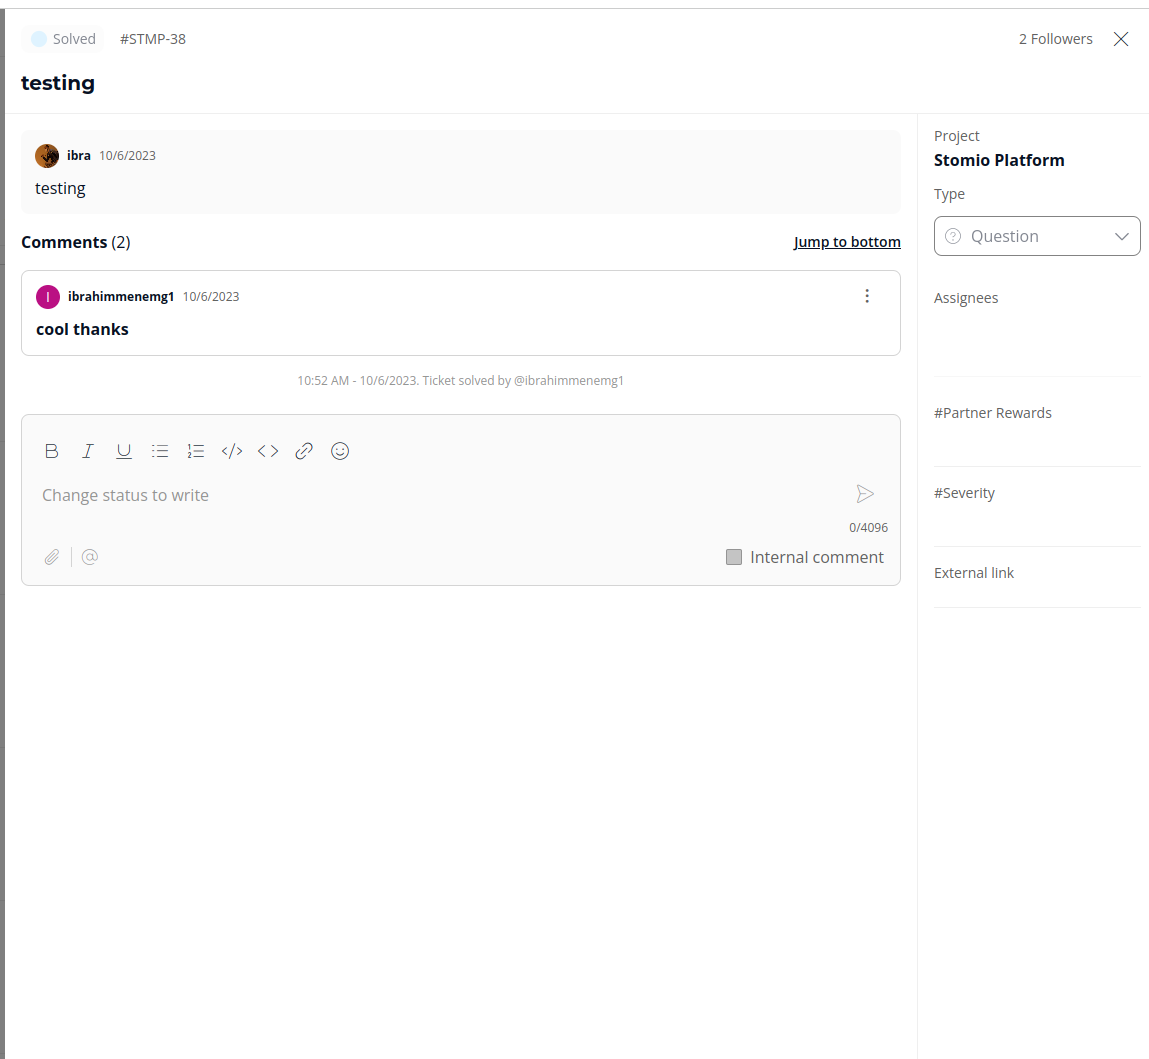Insert a code block
The image size is (1149, 1059).
click(232, 451)
